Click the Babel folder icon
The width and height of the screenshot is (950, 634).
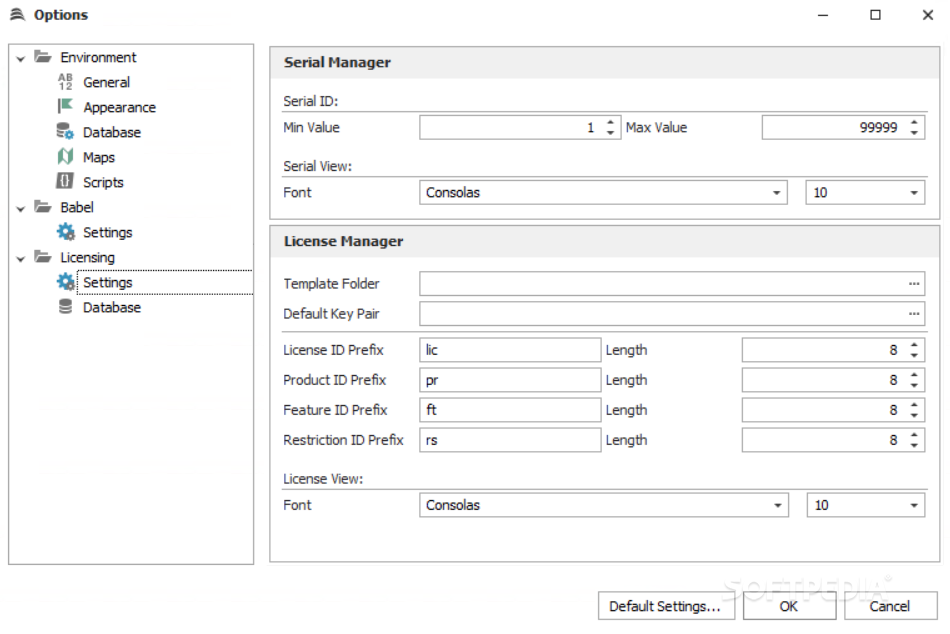point(42,207)
